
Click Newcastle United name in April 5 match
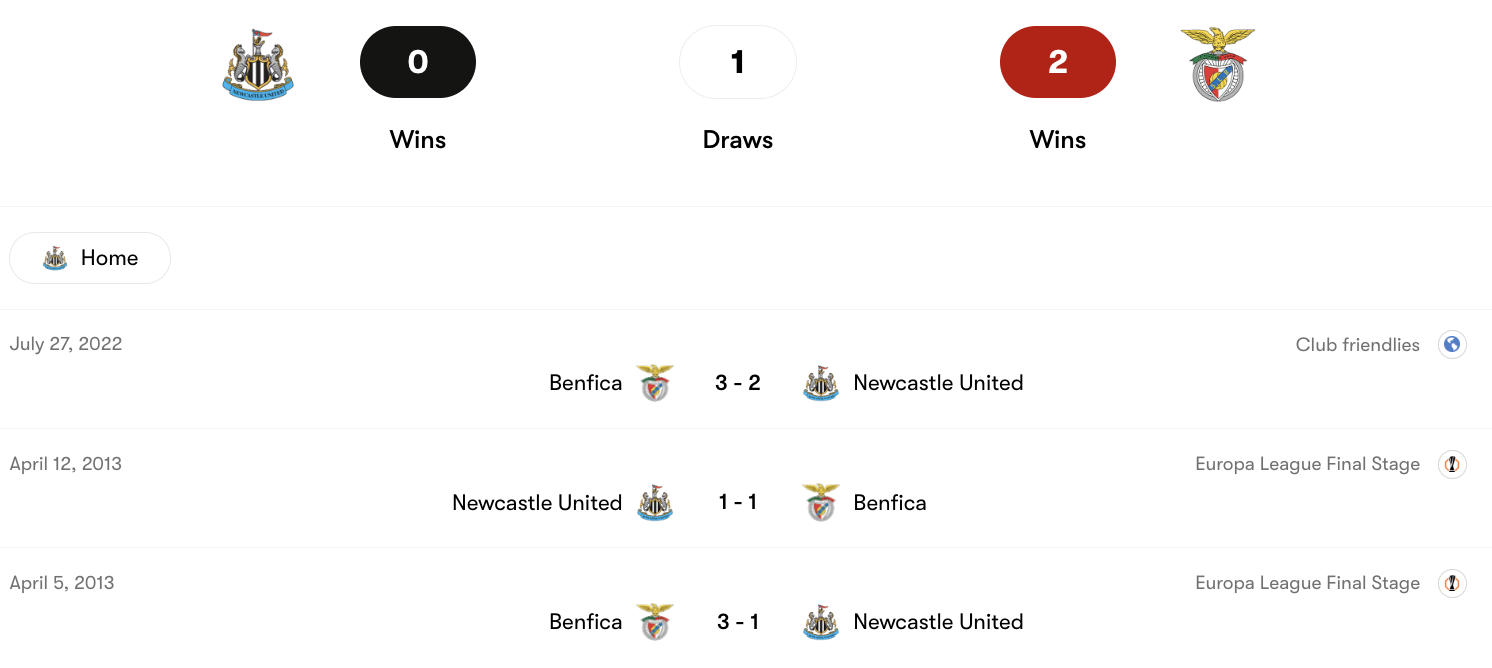click(x=938, y=622)
